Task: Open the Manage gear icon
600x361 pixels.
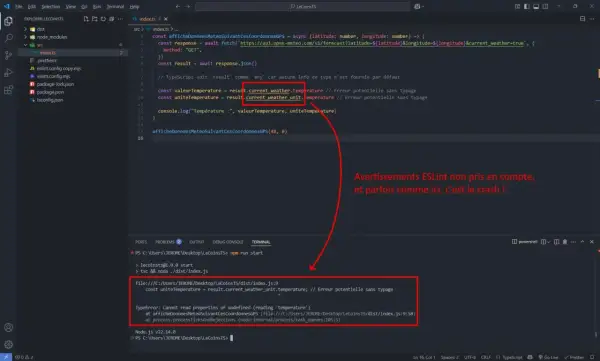Action: pyautogui.click(x=8, y=345)
